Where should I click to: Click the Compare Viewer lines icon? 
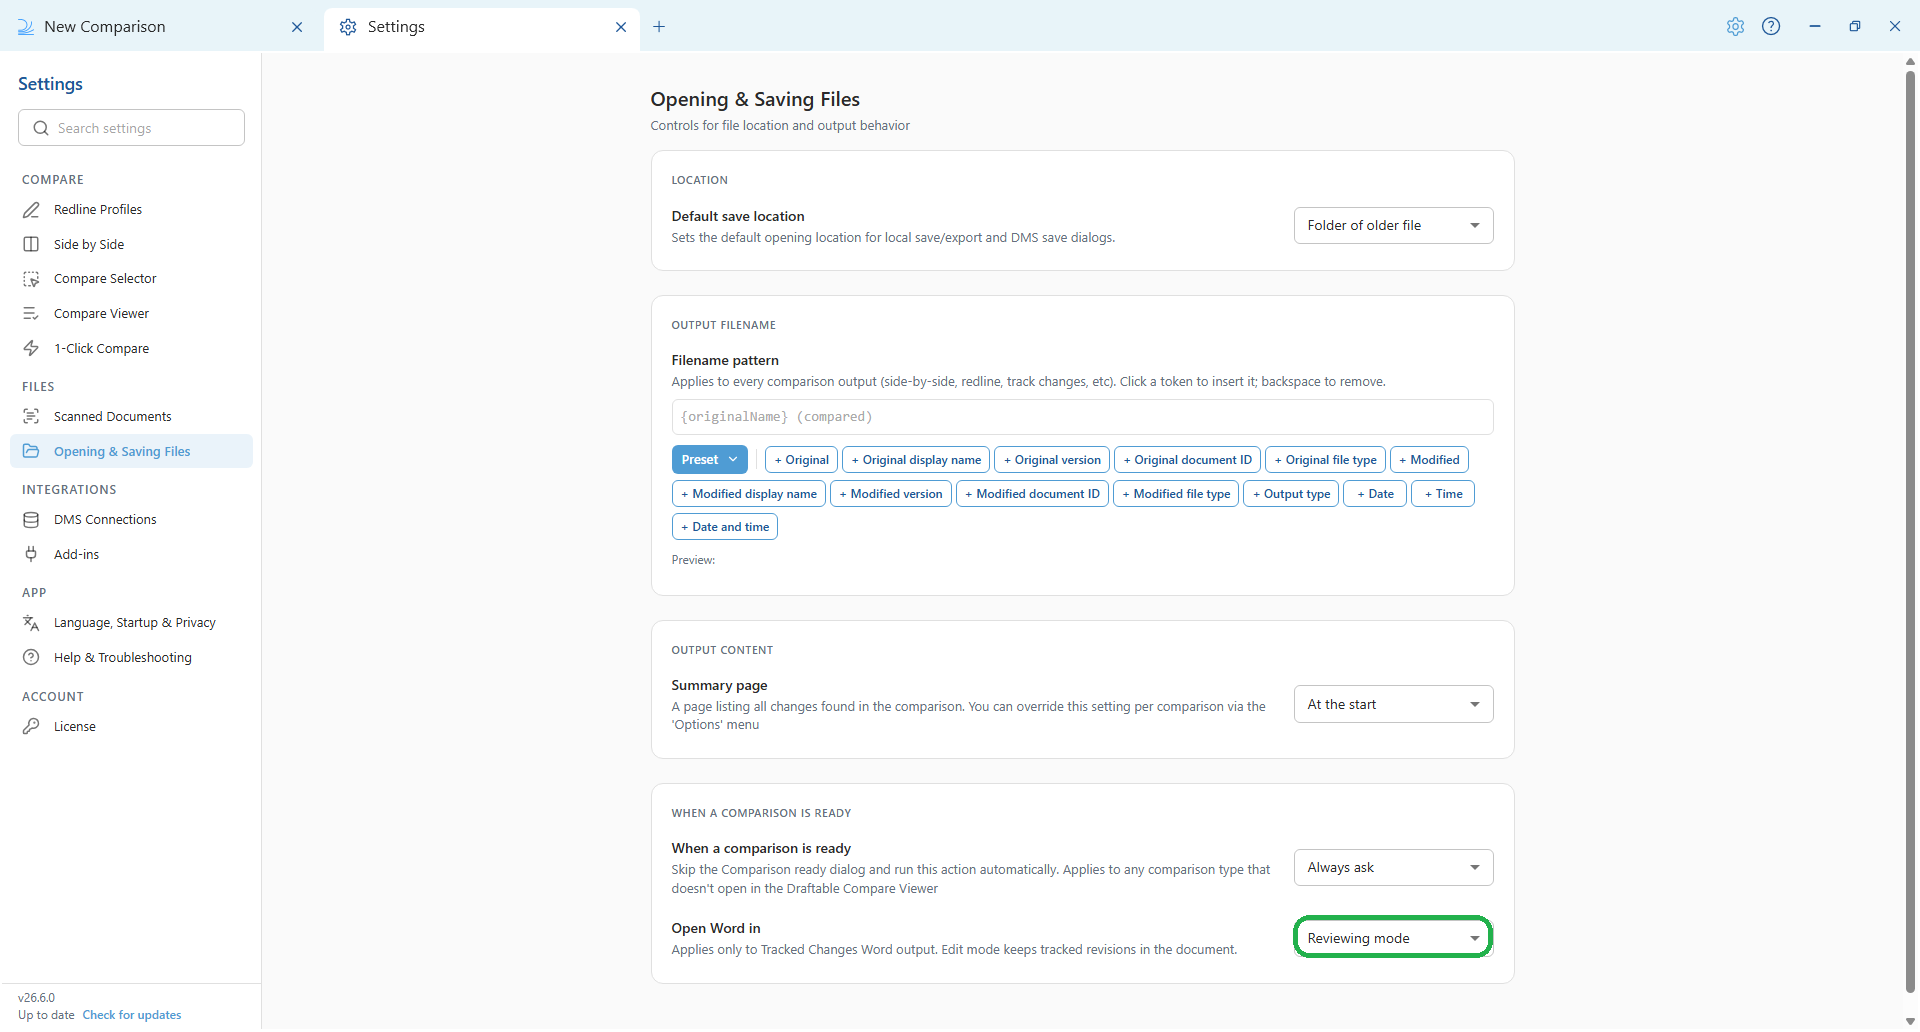31,314
